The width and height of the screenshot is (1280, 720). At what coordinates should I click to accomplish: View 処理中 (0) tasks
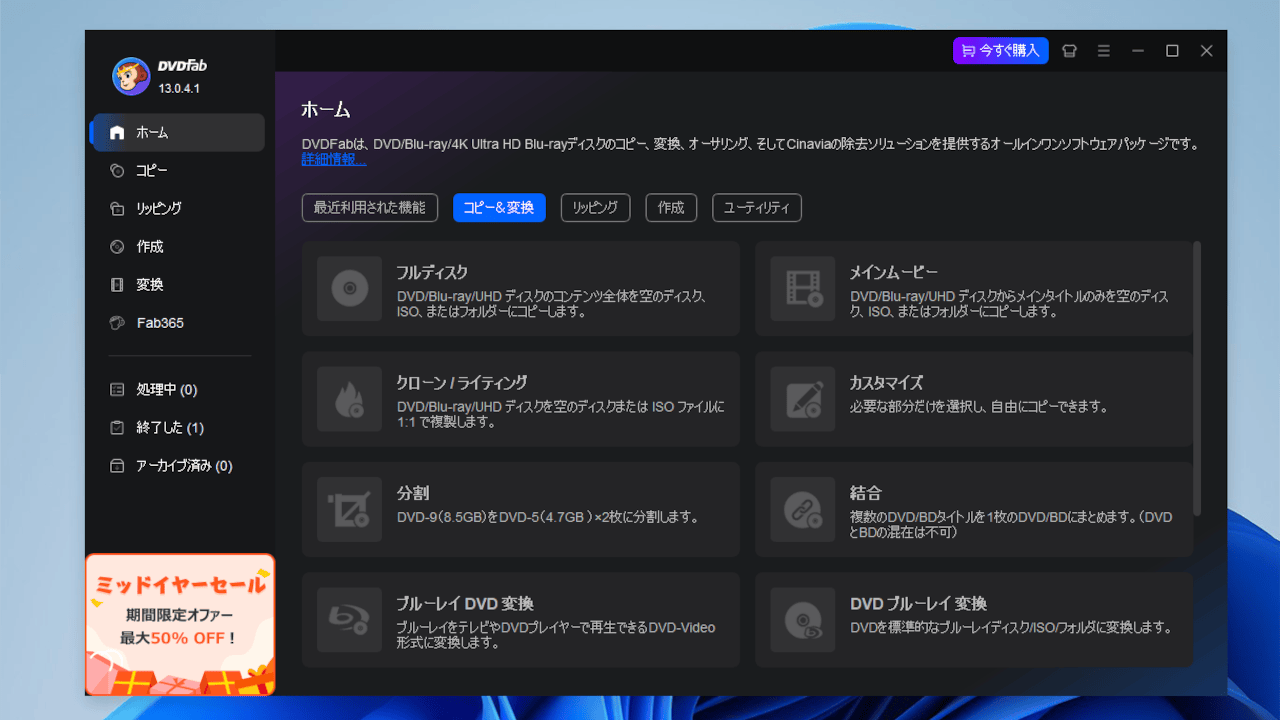click(178, 390)
